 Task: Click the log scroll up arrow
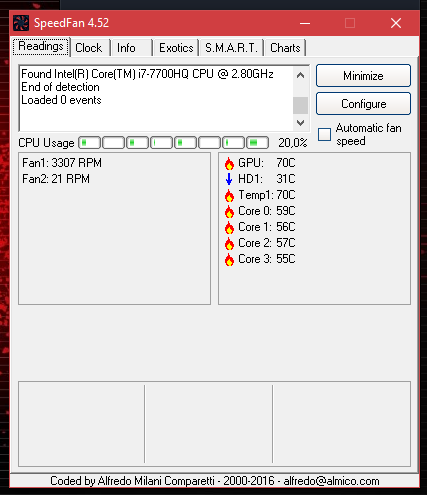(x=300, y=75)
